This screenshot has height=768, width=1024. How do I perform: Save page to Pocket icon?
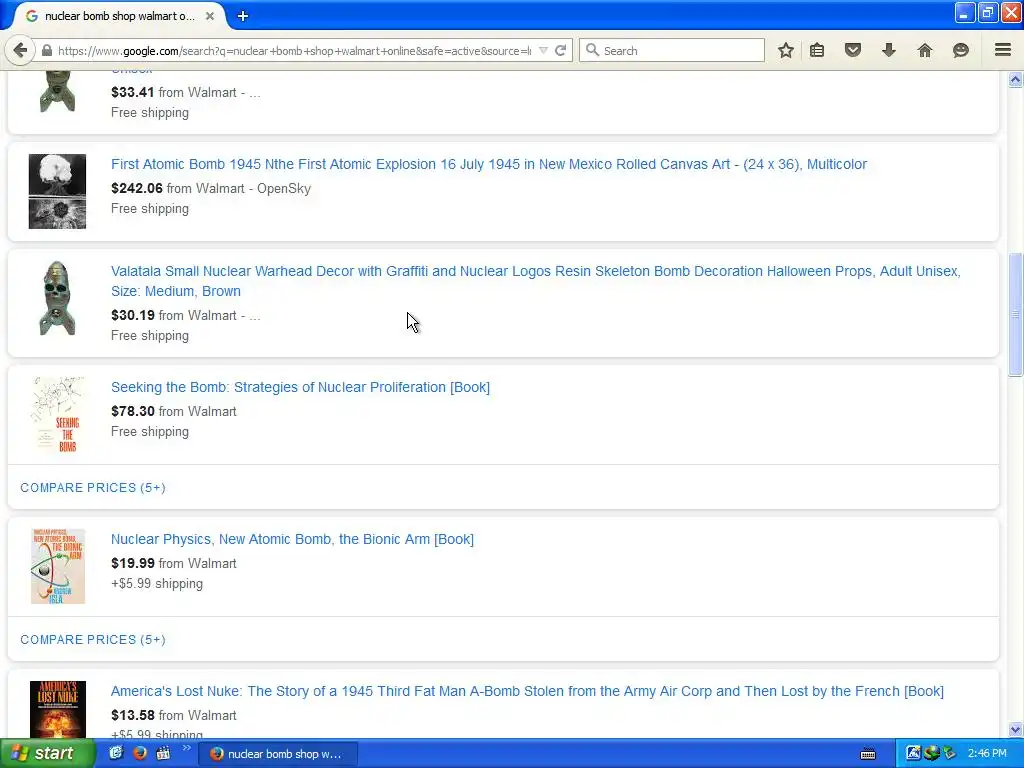point(853,50)
